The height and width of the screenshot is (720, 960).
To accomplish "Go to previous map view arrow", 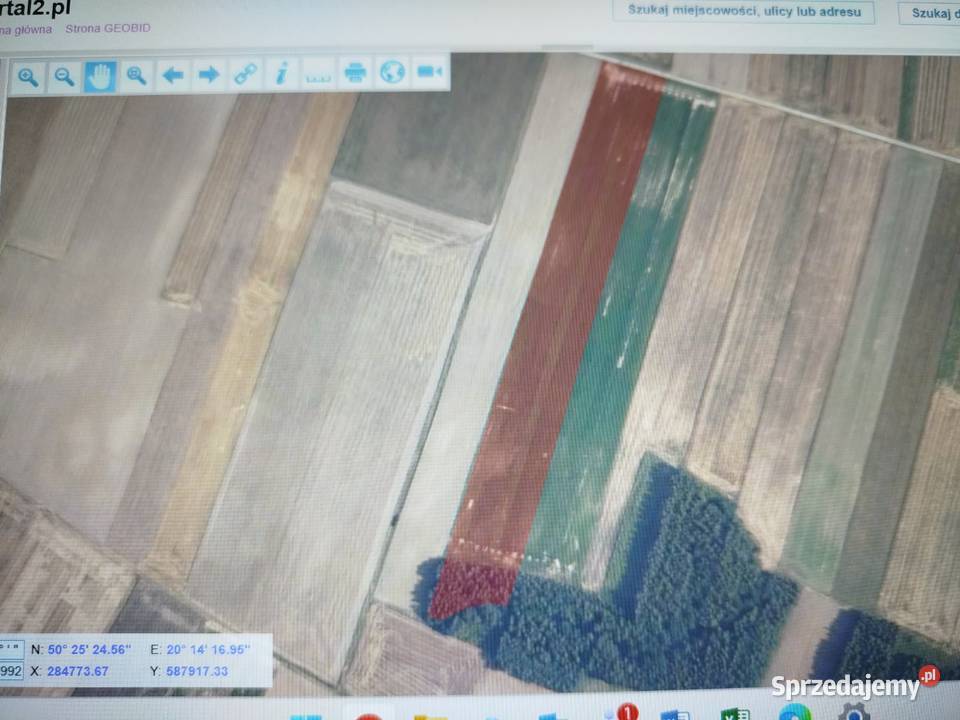I will pos(173,75).
